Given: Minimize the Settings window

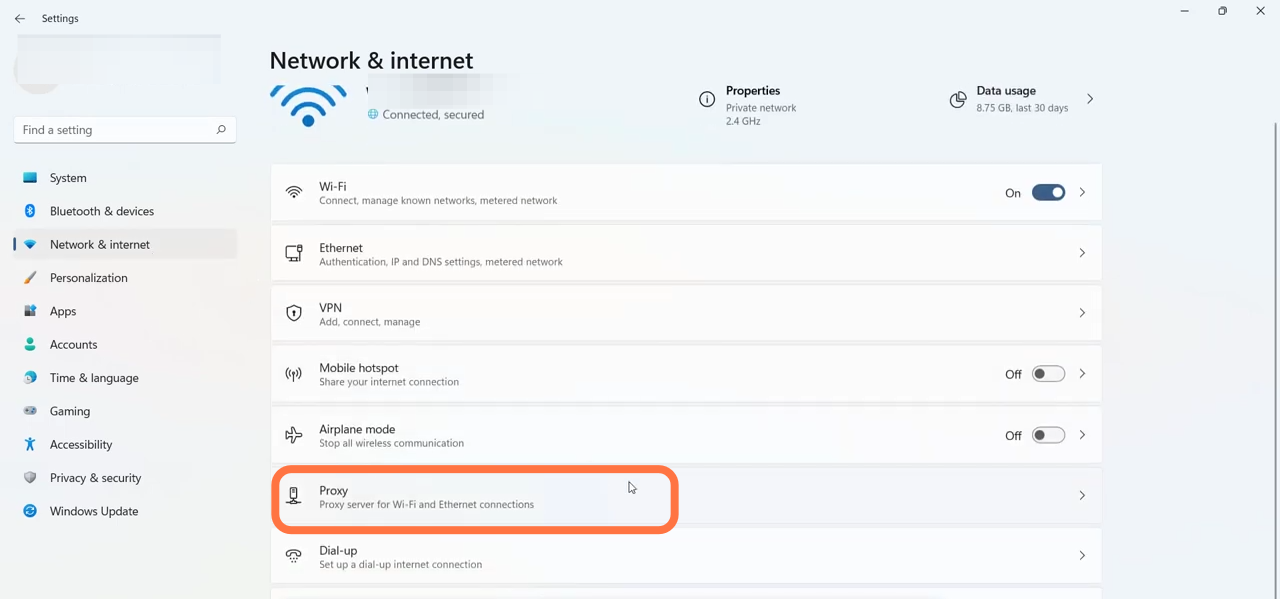Looking at the screenshot, I should click(x=1184, y=11).
